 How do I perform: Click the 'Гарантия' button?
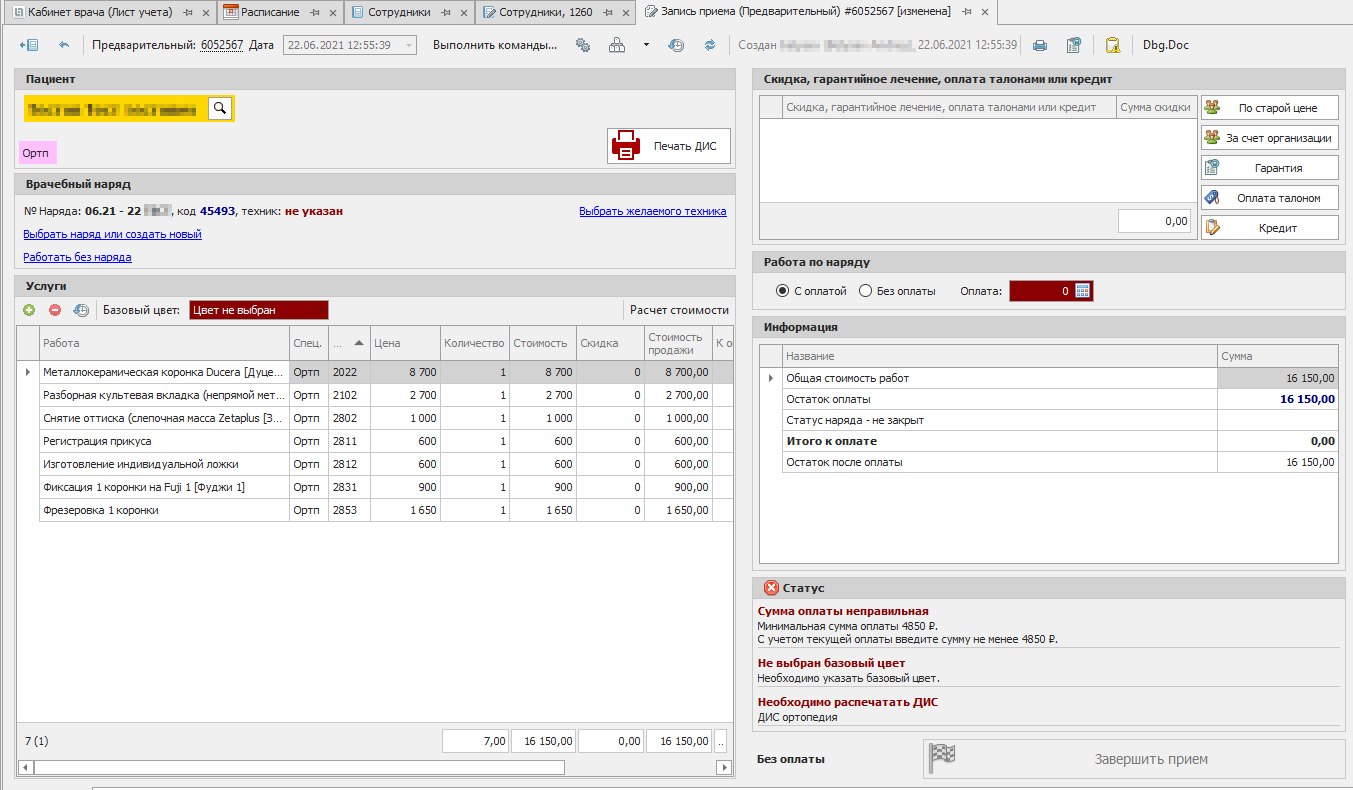(x=1269, y=168)
